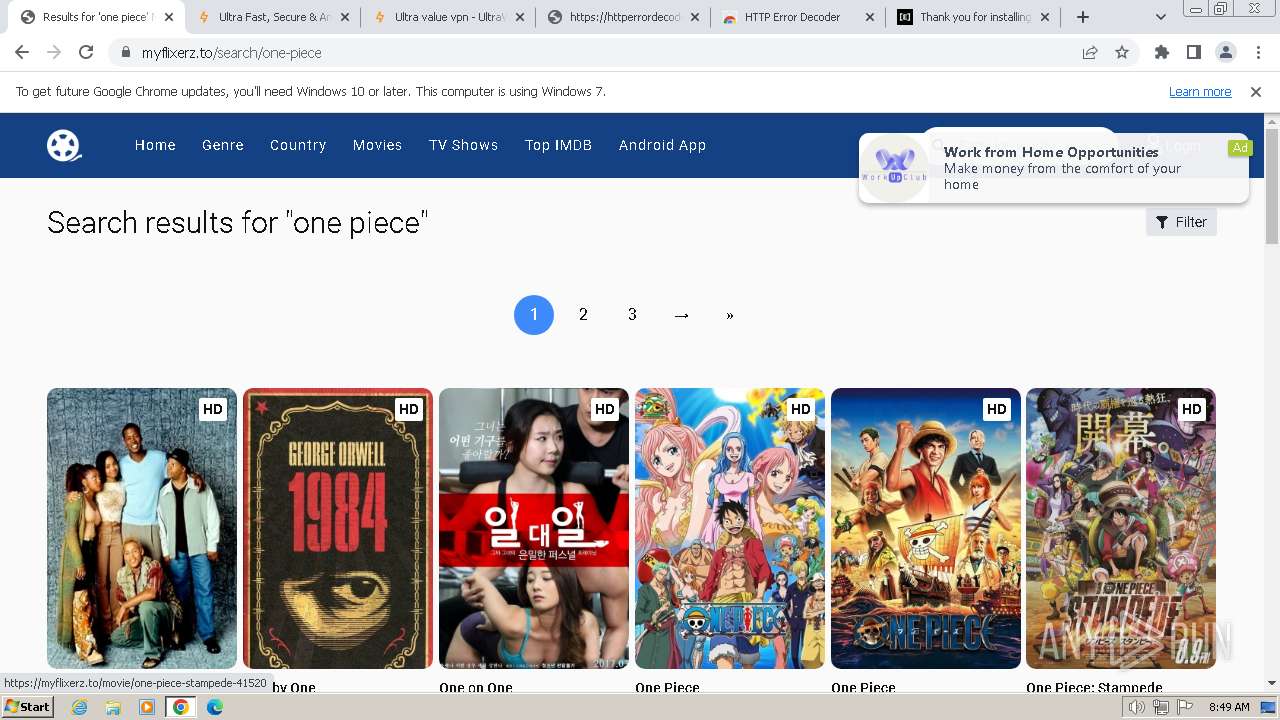Image resolution: width=1280 pixels, height=720 pixels.
Task: Open the Chrome extensions puzzle icon
Action: click(1161, 53)
